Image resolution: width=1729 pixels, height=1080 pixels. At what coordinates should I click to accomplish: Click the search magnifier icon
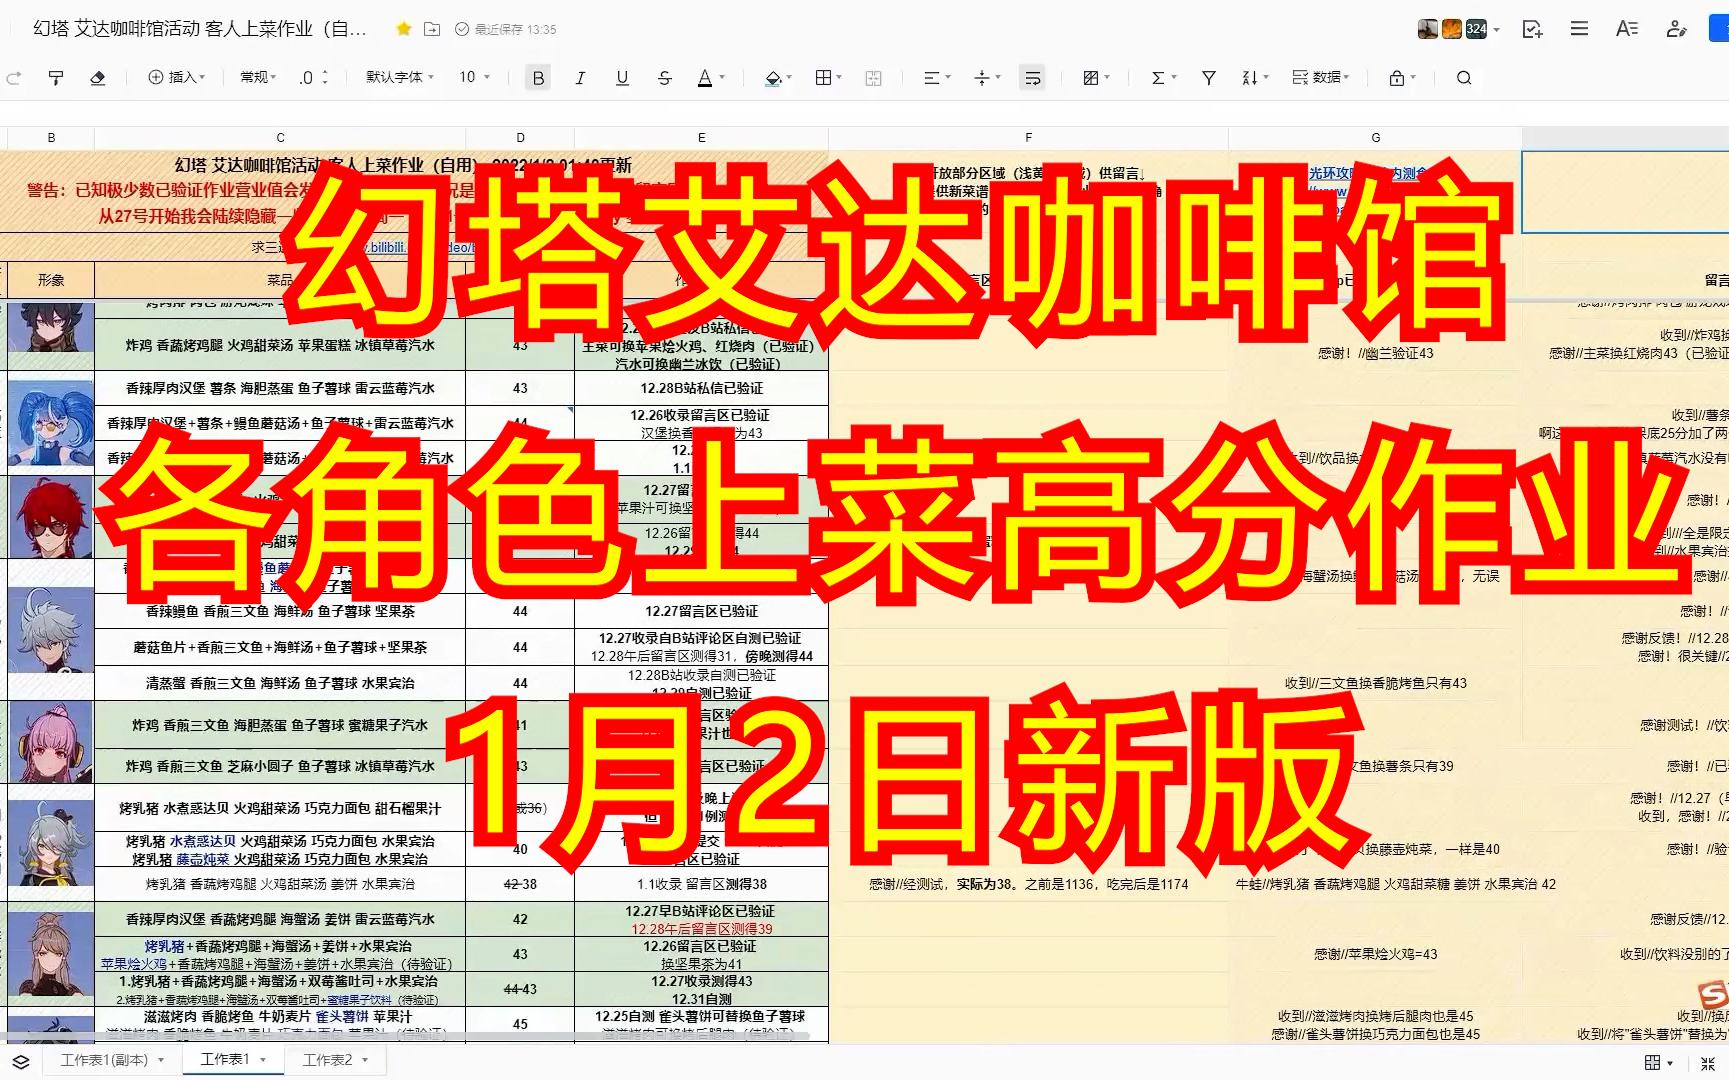click(x=1463, y=78)
